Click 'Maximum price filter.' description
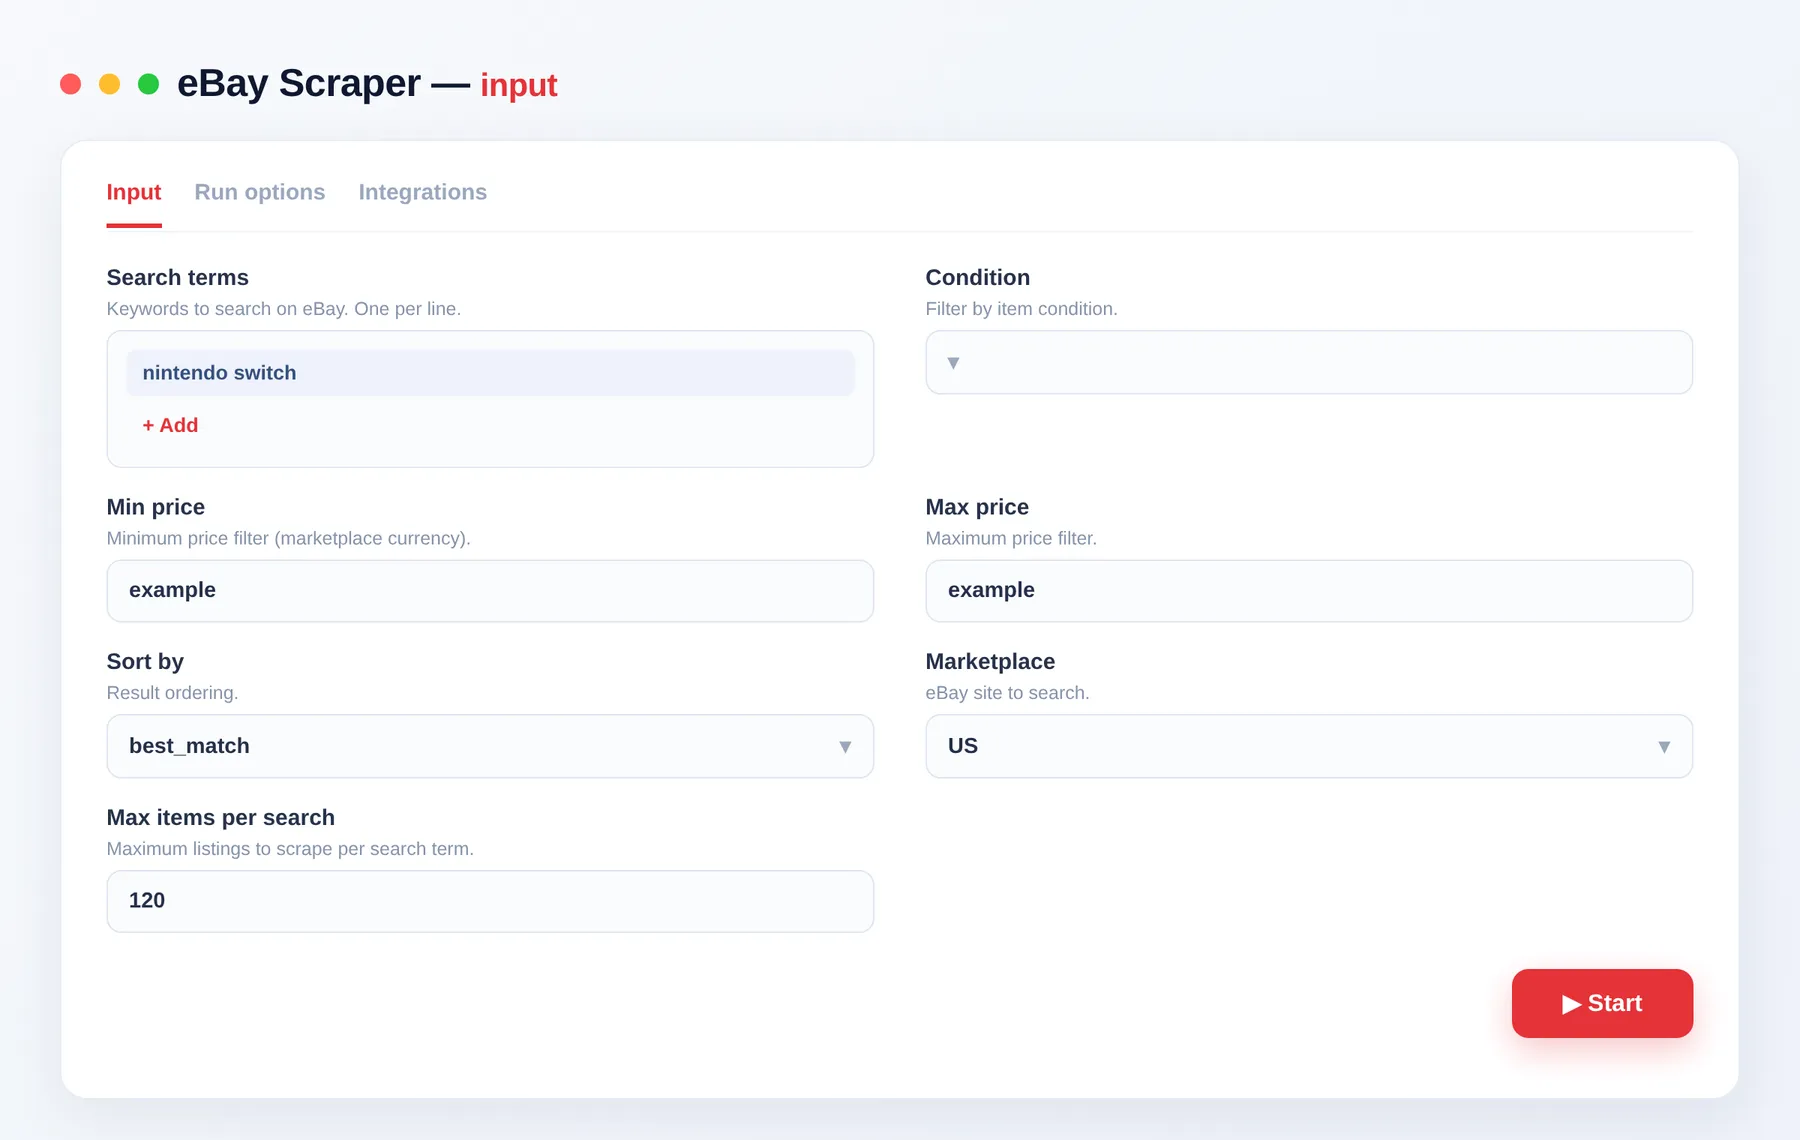 [x=1011, y=538]
